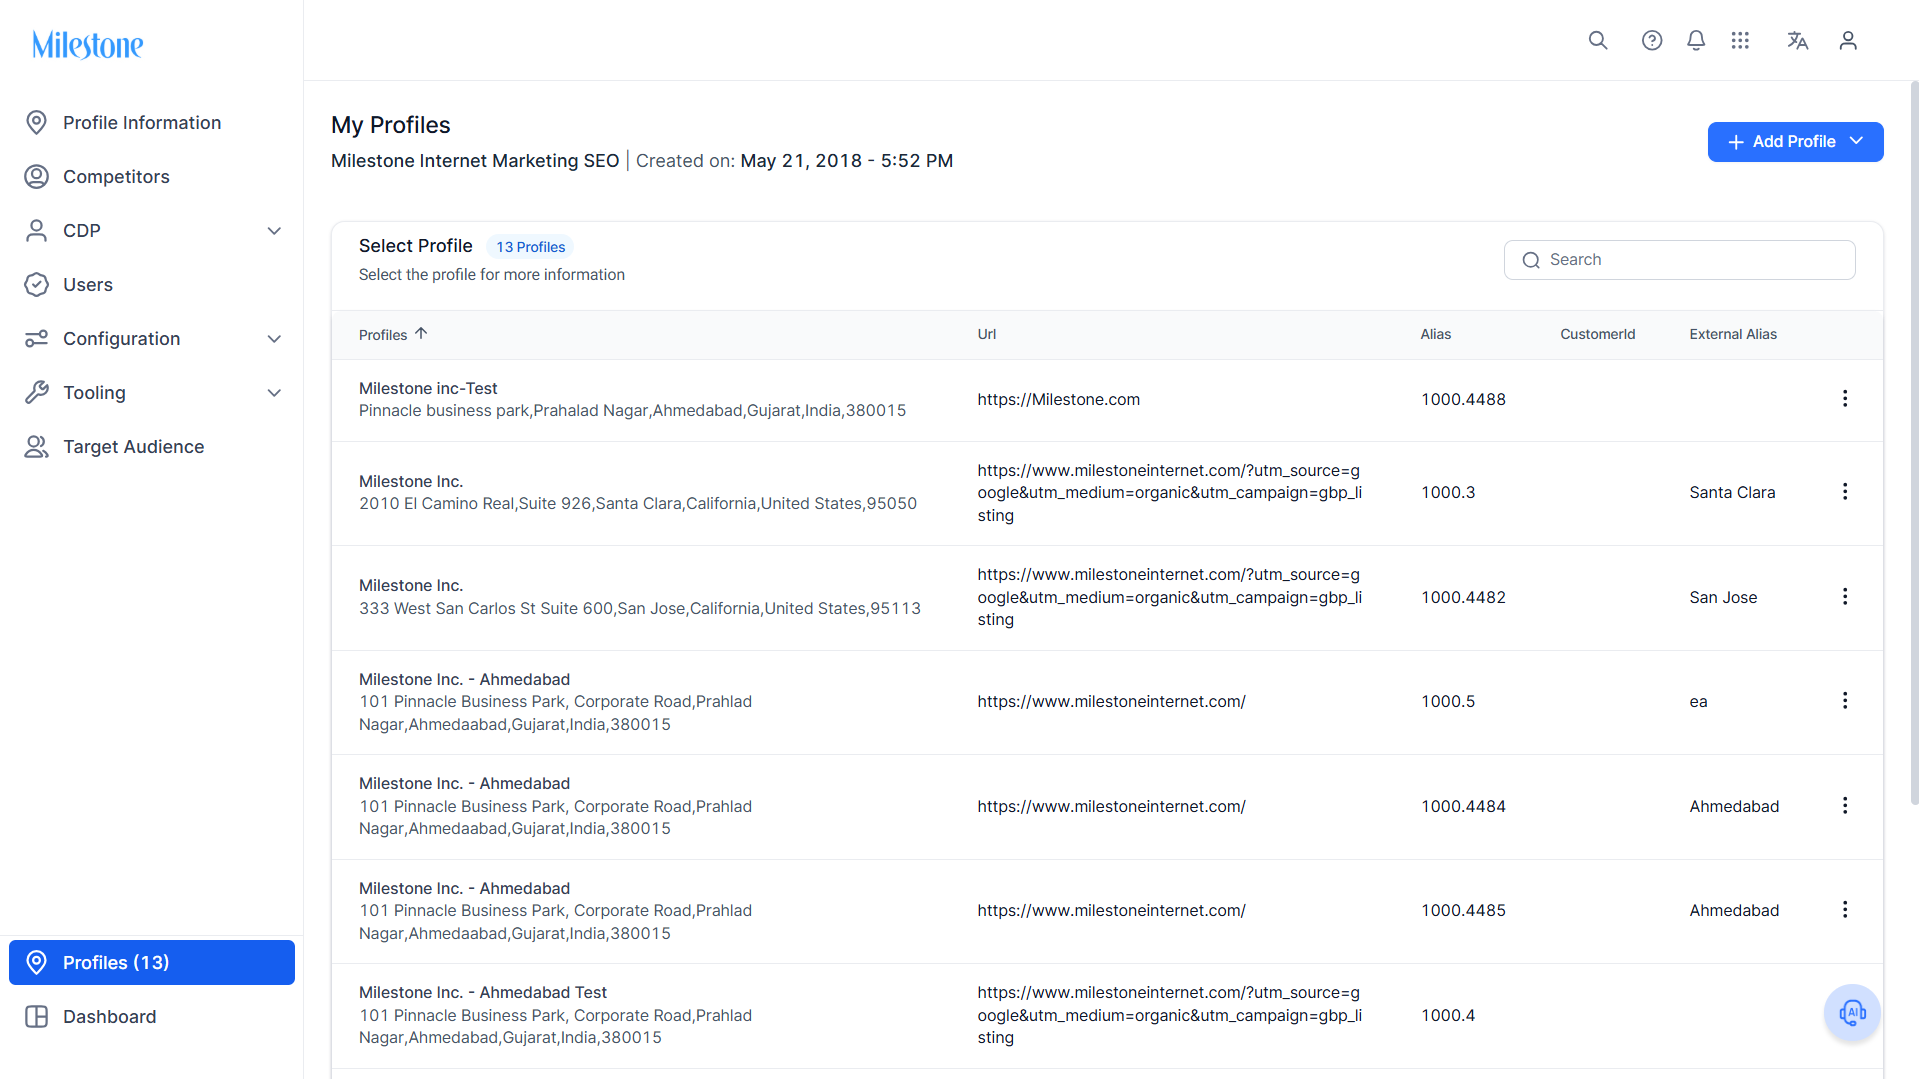Open the language translation icon
1919x1079 pixels.
1798,40
